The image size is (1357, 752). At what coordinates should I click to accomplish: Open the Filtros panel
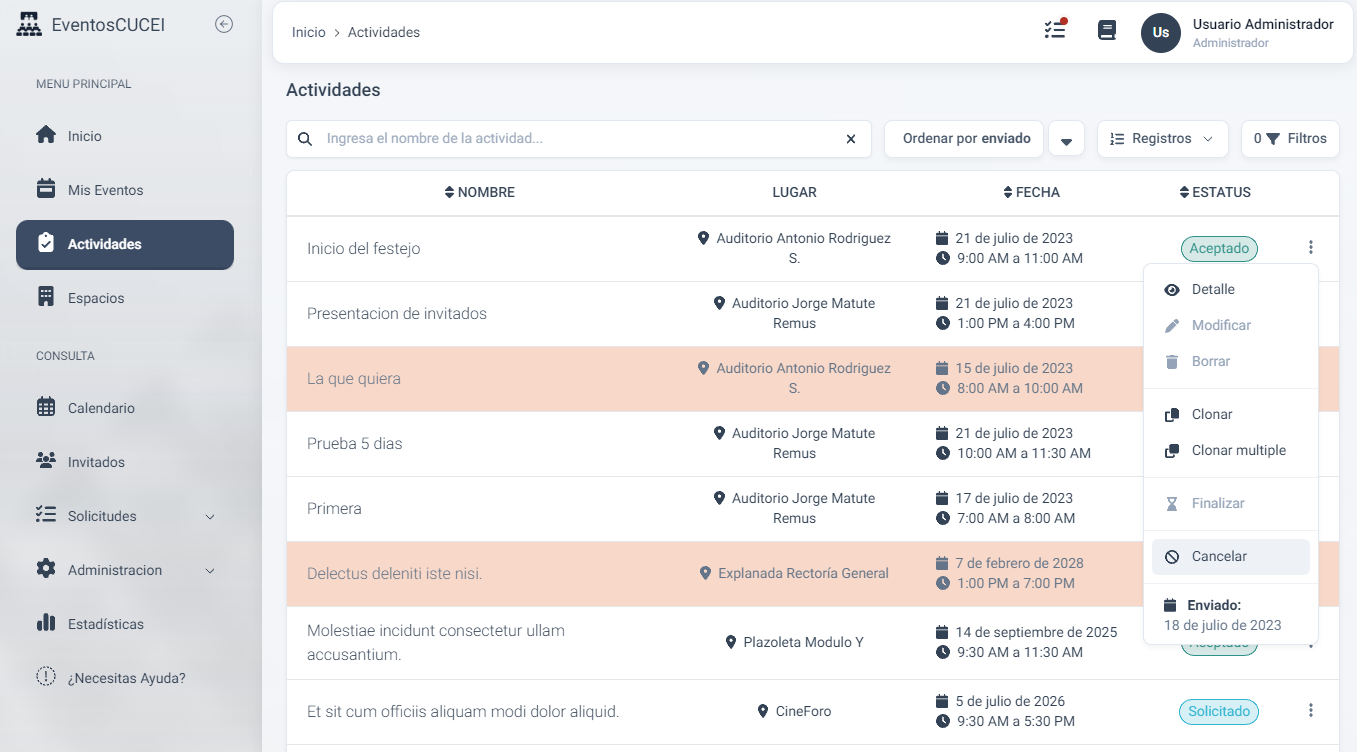click(1290, 138)
